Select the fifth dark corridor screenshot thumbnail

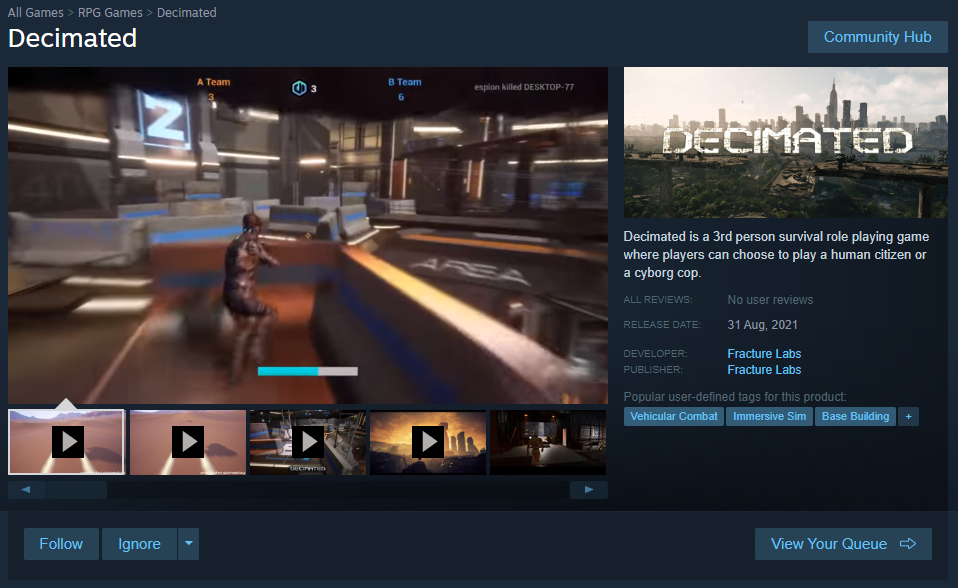pyautogui.click(x=548, y=442)
